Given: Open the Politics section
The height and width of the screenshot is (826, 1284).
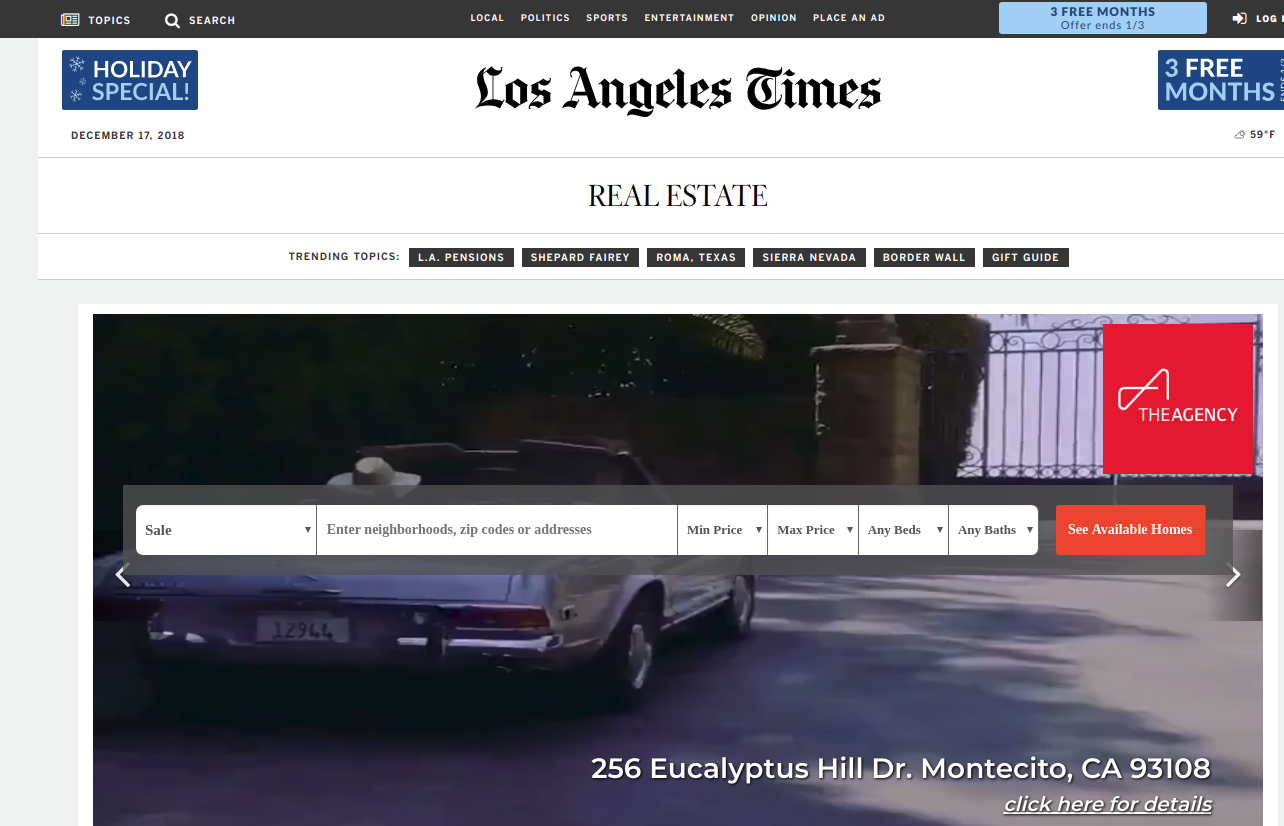Looking at the screenshot, I should tap(545, 18).
